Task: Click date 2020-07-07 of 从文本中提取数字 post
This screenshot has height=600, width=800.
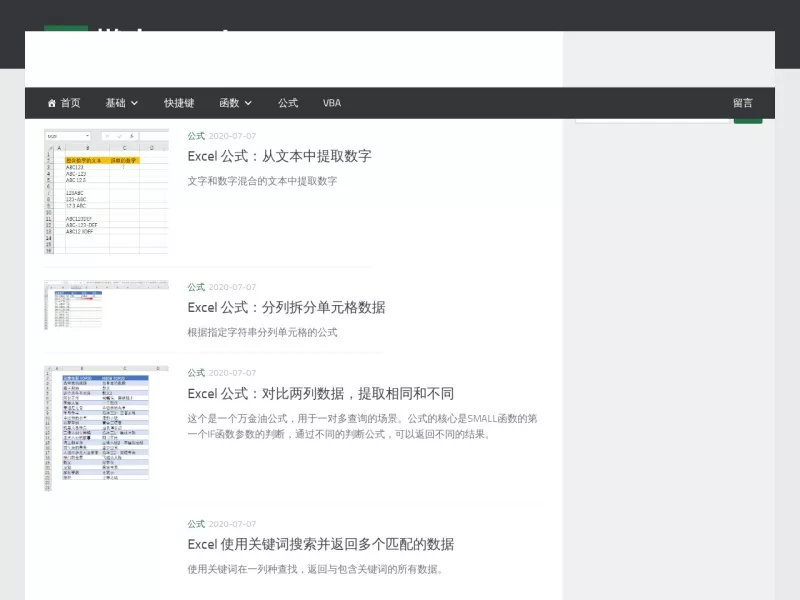Action: (232, 136)
